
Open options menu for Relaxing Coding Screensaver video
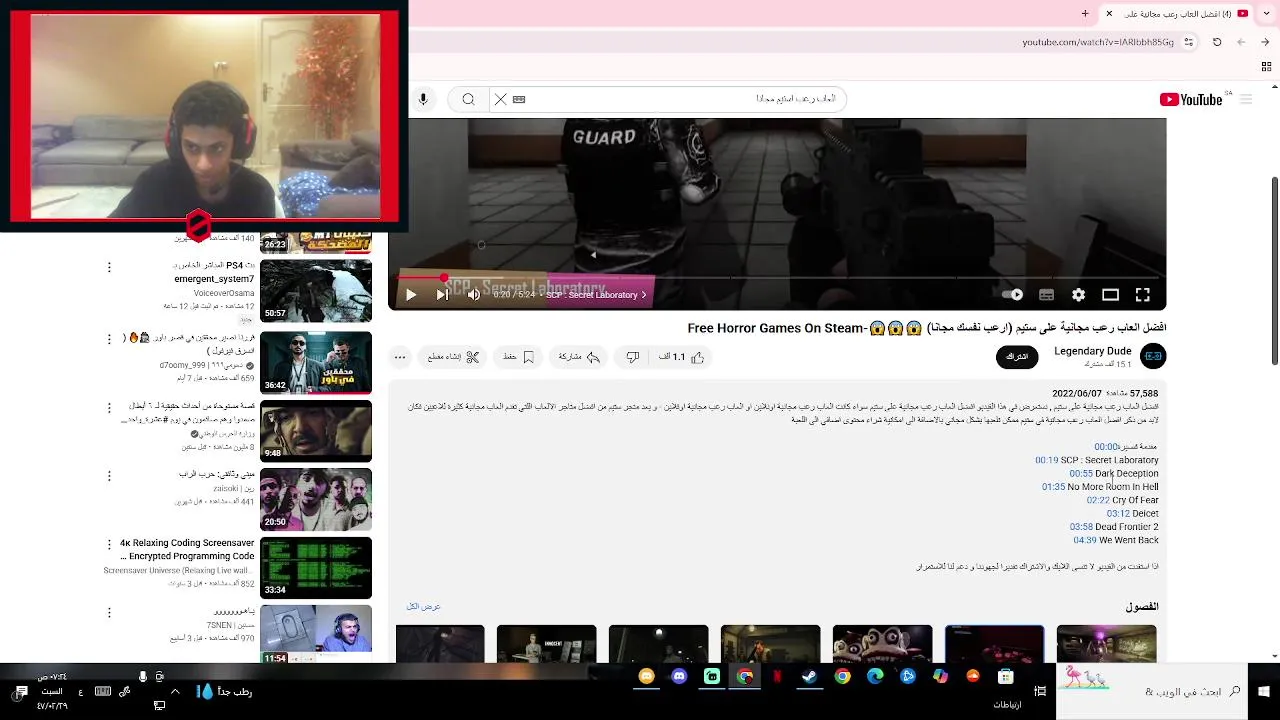109,545
